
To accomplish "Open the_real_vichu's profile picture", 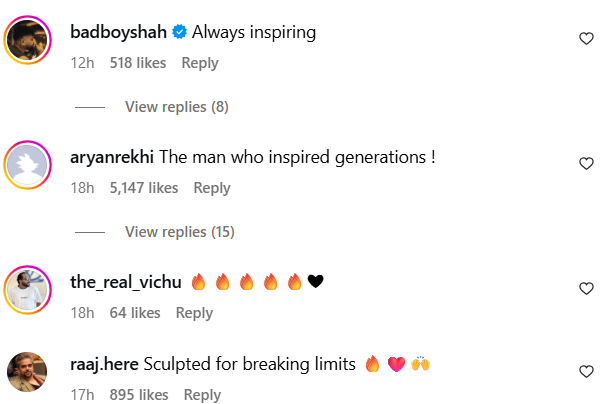I will (29, 292).
